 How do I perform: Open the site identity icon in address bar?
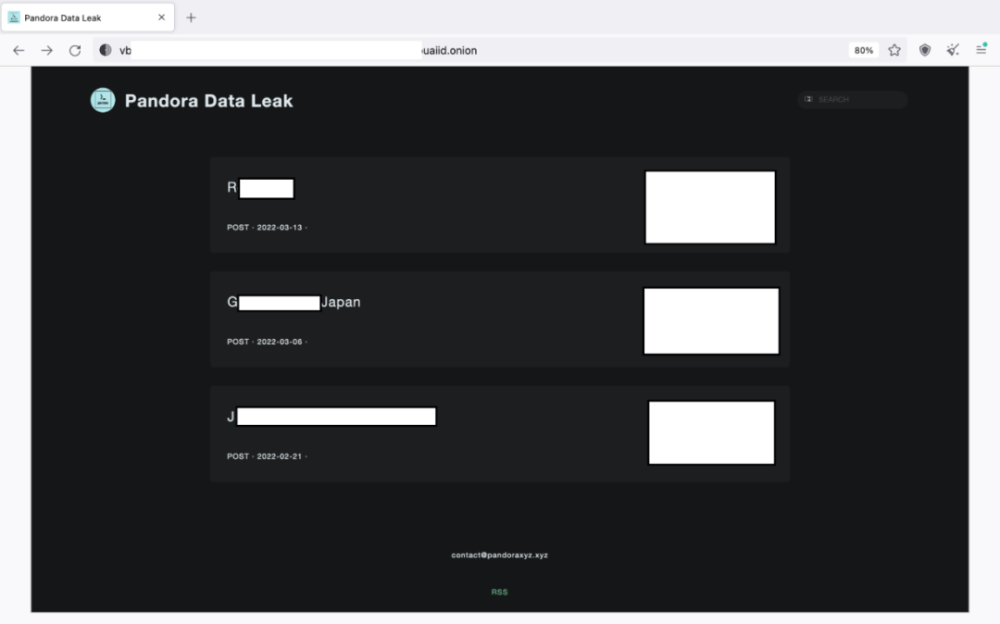105,50
